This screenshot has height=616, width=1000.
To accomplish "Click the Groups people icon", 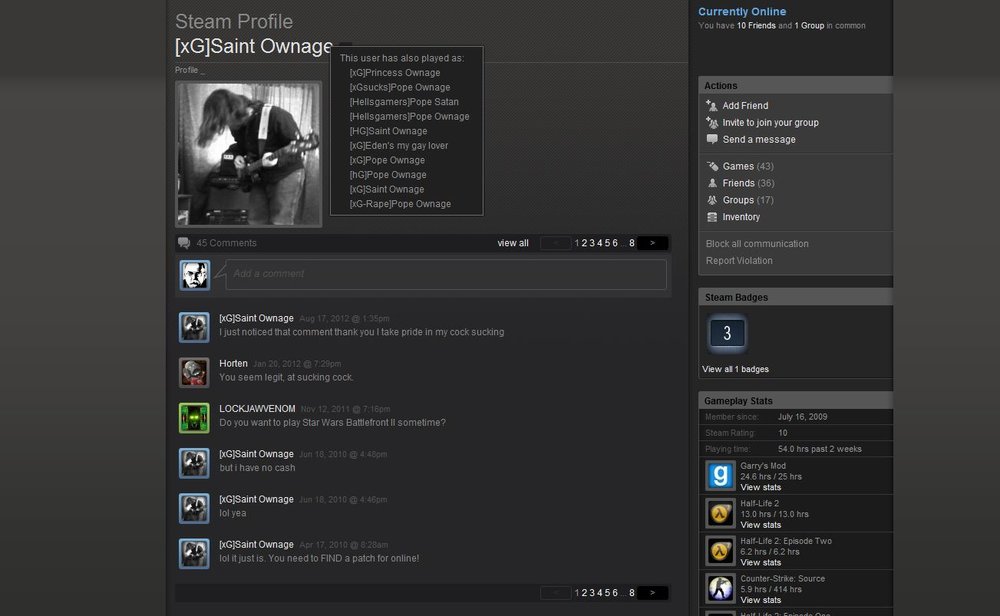I will tap(712, 200).
